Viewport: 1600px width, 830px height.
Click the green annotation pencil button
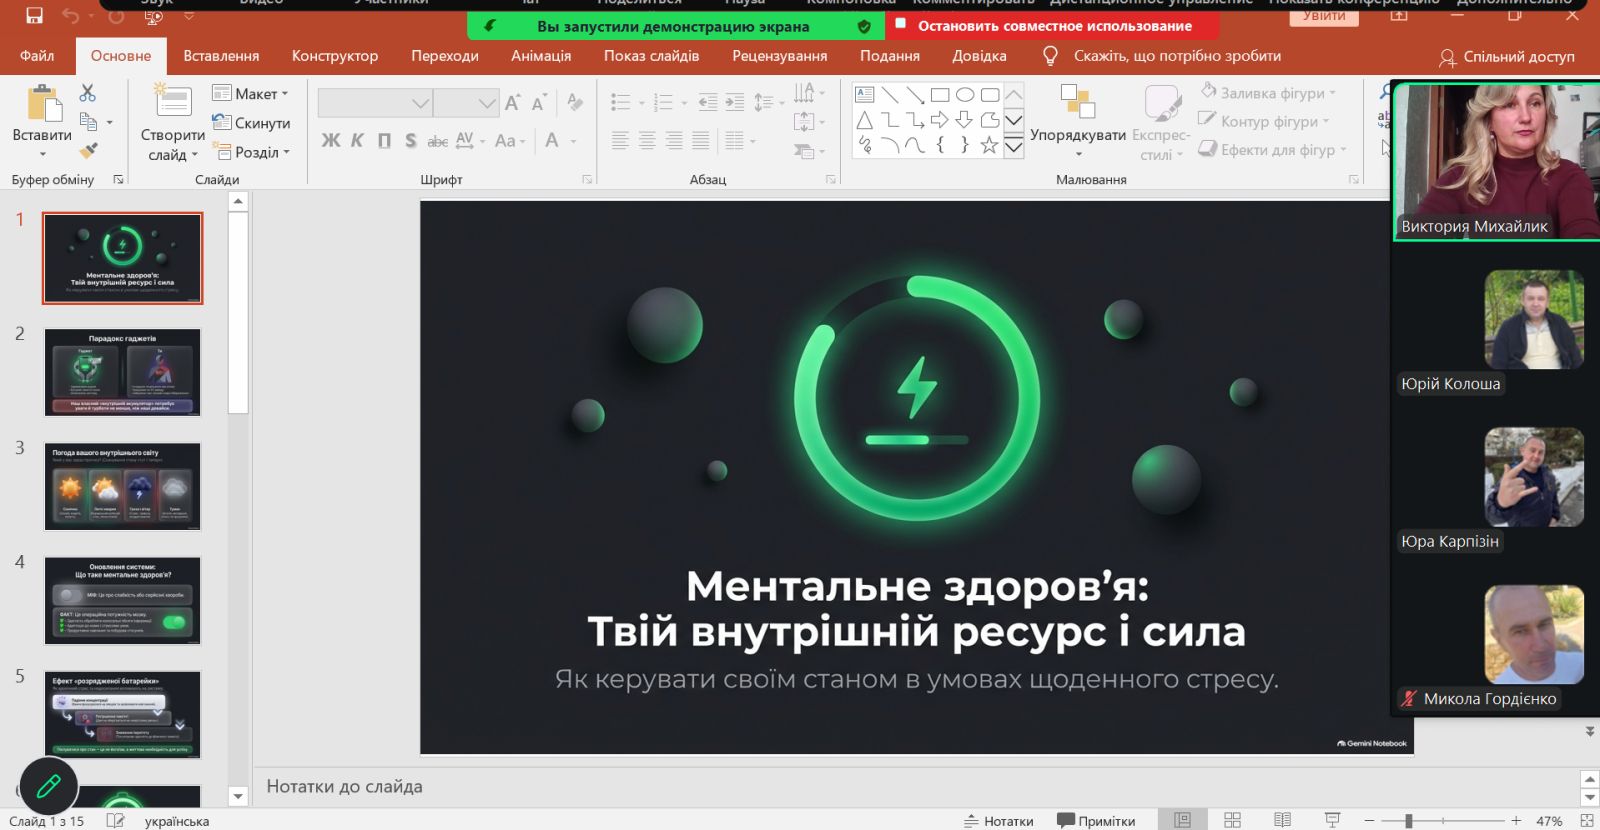tap(48, 786)
